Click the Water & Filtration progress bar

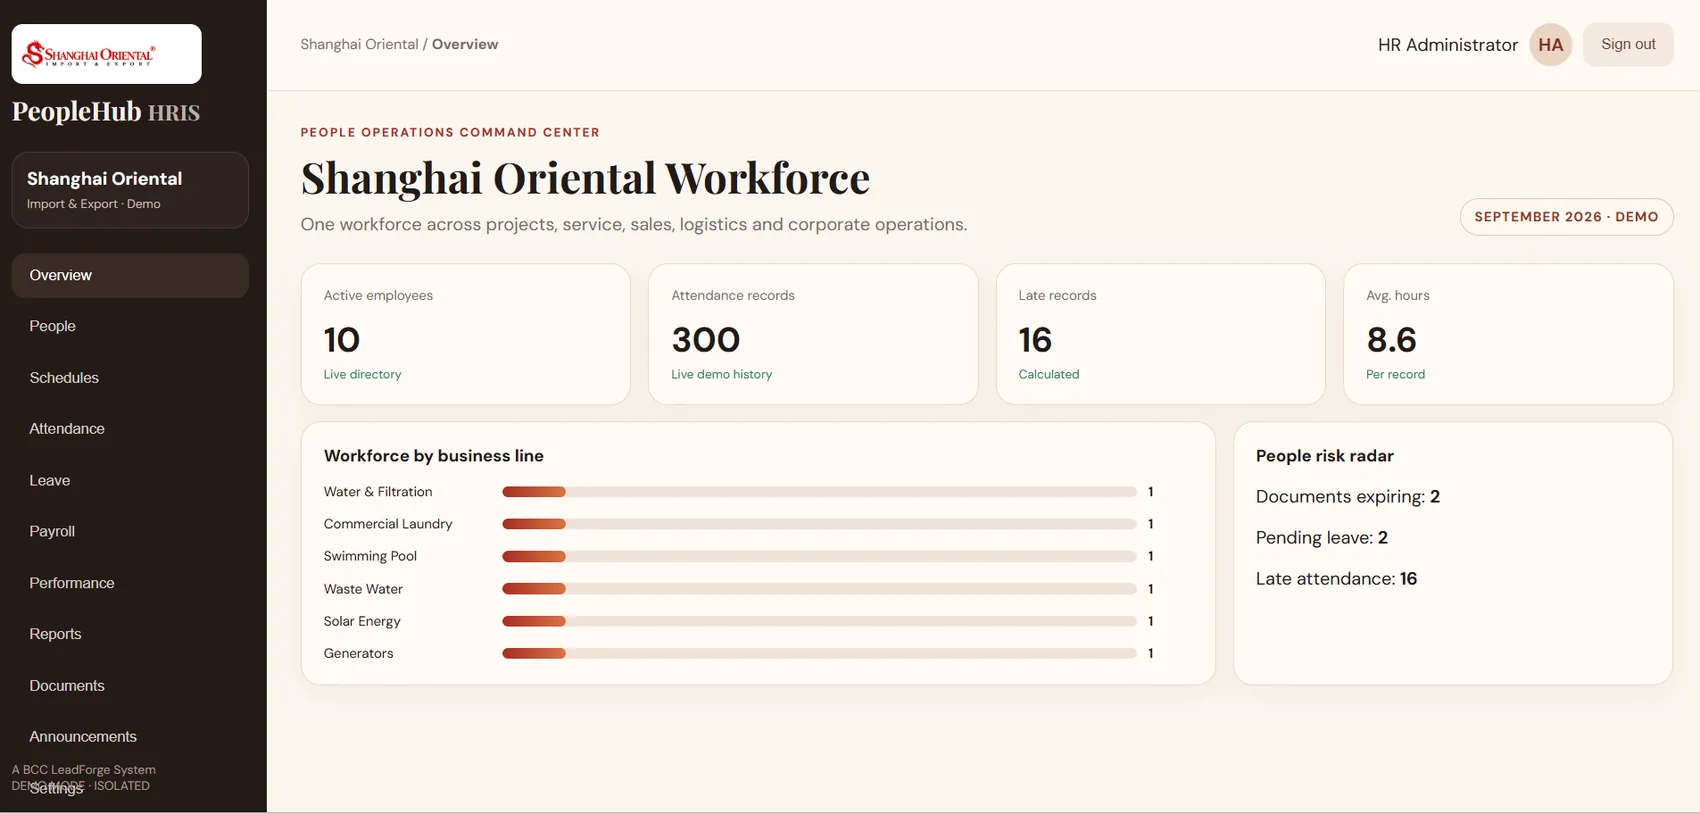(x=819, y=492)
